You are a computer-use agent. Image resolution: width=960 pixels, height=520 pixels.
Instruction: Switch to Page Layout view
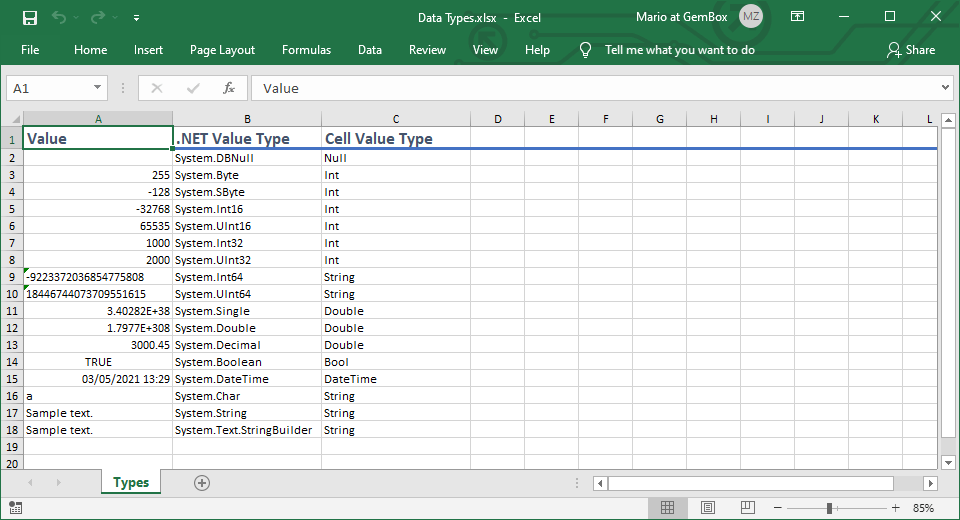(x=708, y=508)
